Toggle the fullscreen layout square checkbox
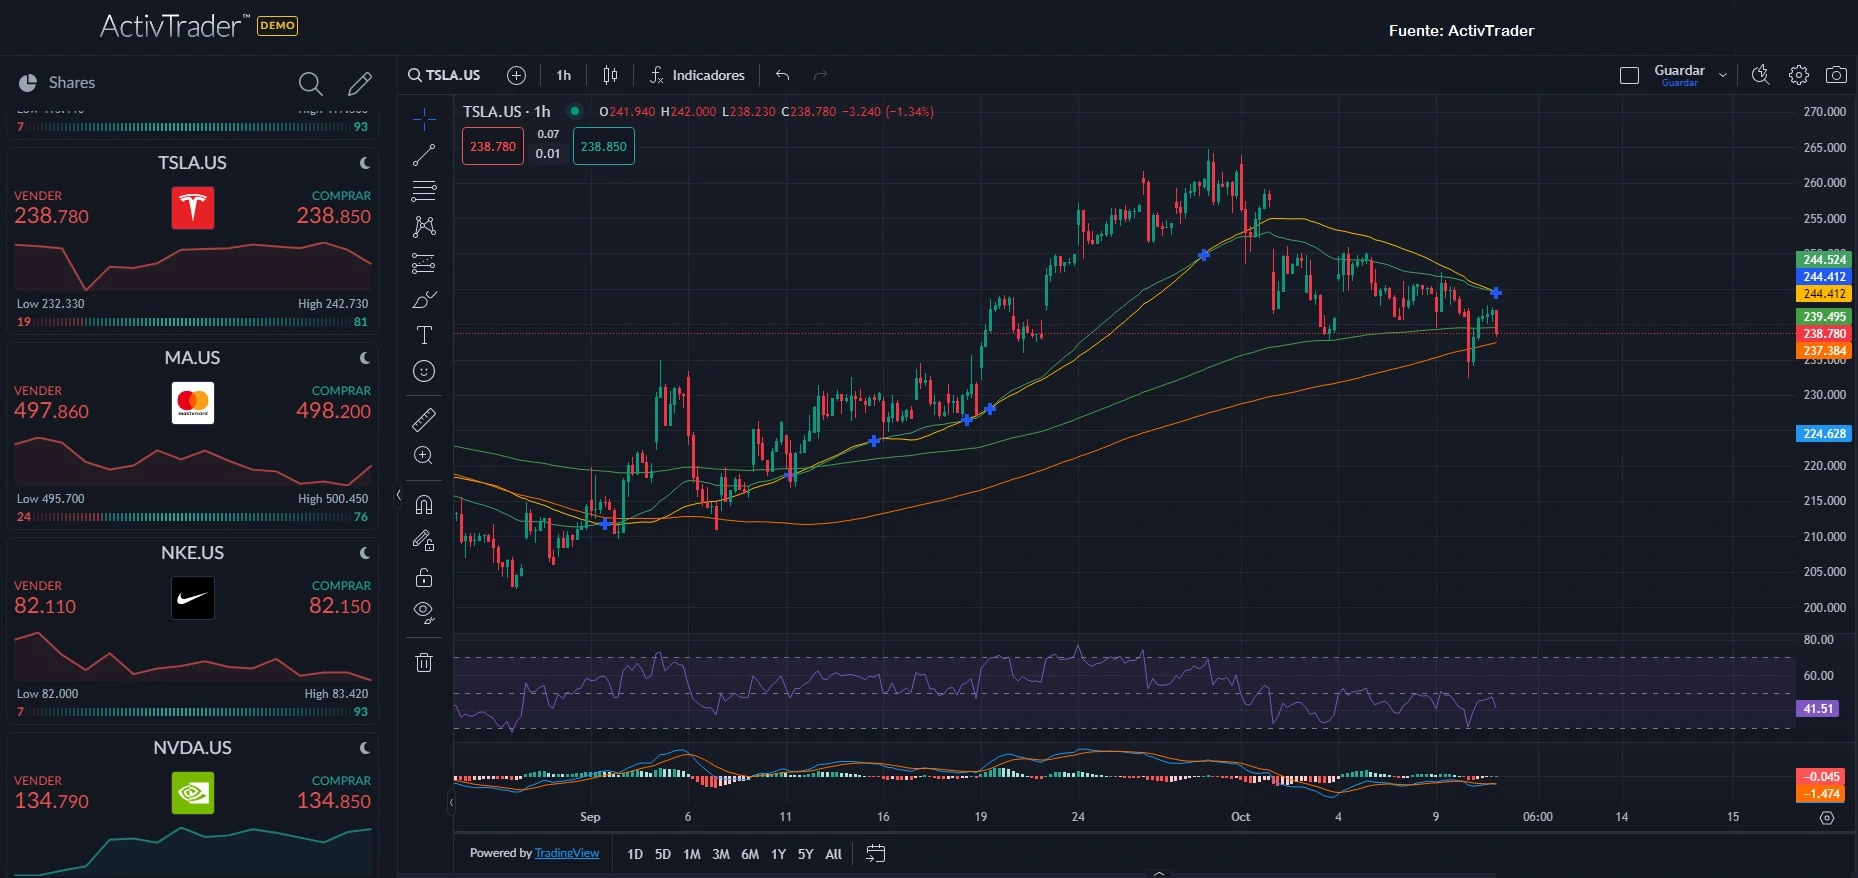 click(1629, 75)
